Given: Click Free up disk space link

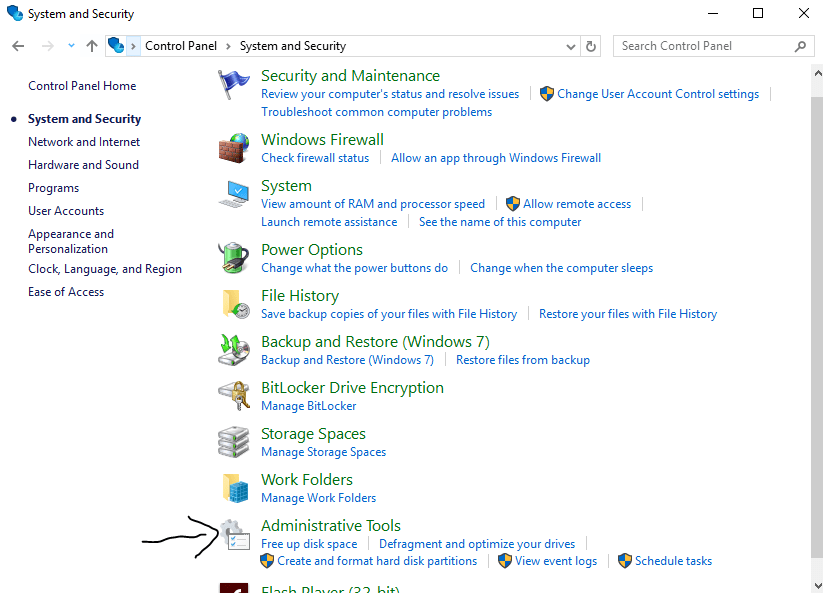Looking at the screenshot, I should tap(309, 544).
